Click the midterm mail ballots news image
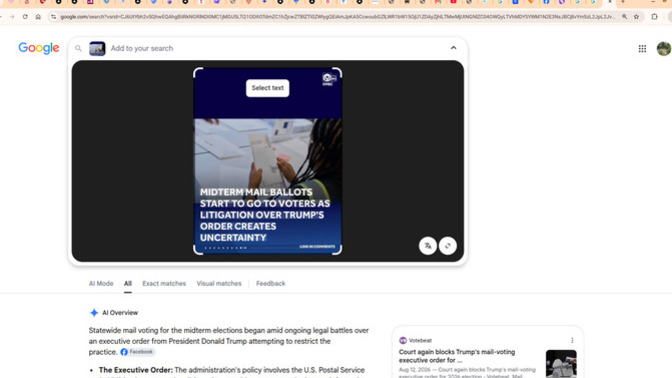The width and height of the screenshot is (672, 378). (267, 161)
